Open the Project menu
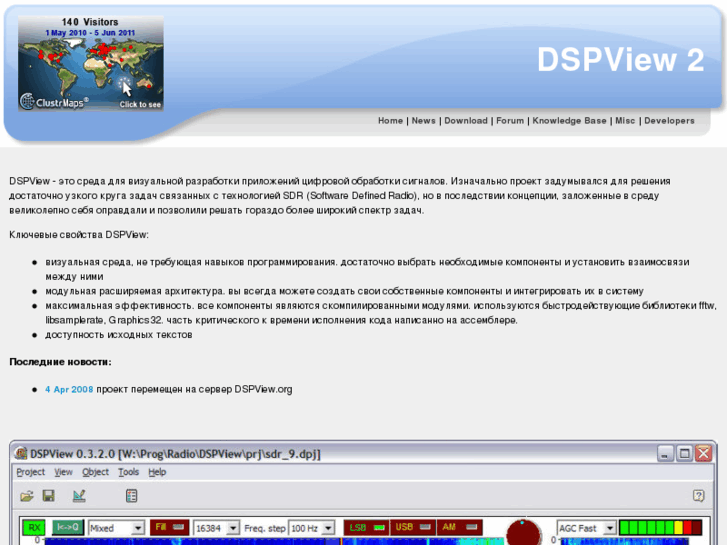The image size is (727, 545). 31,472
